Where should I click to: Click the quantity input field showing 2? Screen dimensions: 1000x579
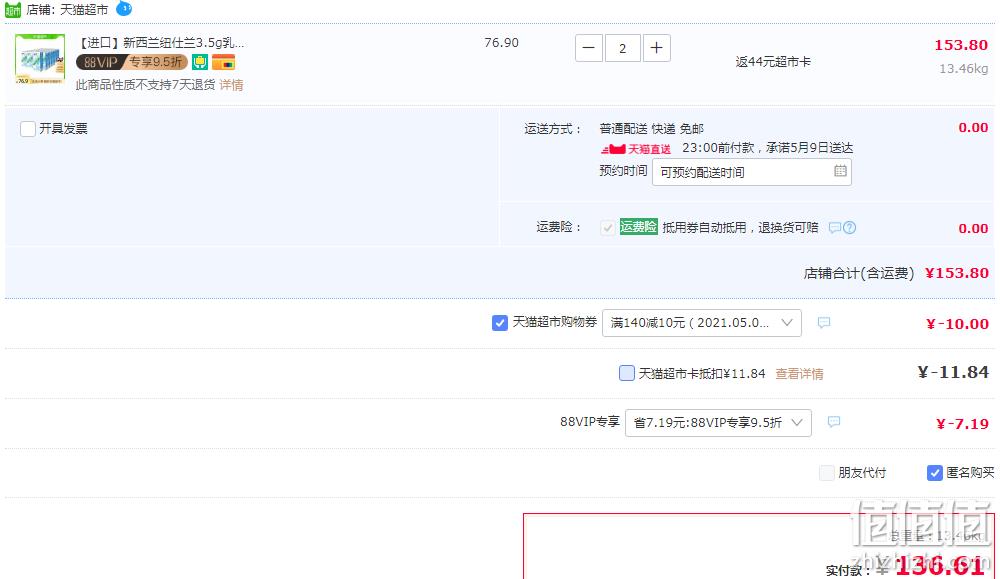(622, 48)
